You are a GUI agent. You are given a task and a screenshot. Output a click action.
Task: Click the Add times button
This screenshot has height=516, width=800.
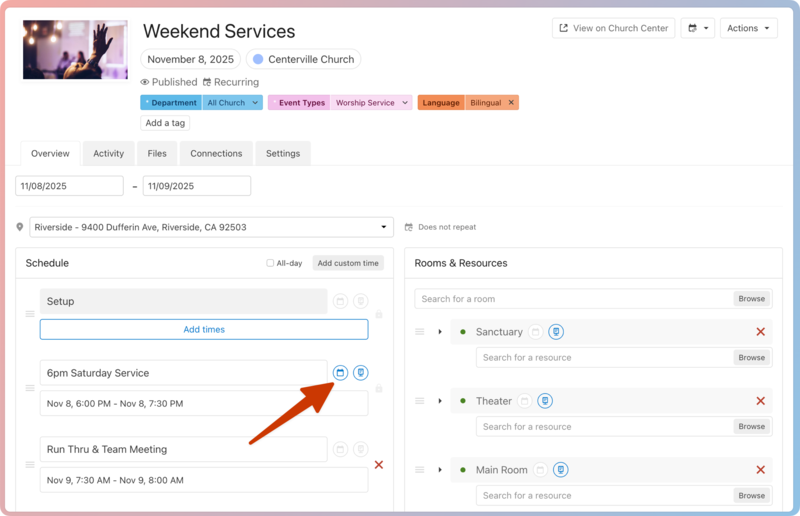204,329
